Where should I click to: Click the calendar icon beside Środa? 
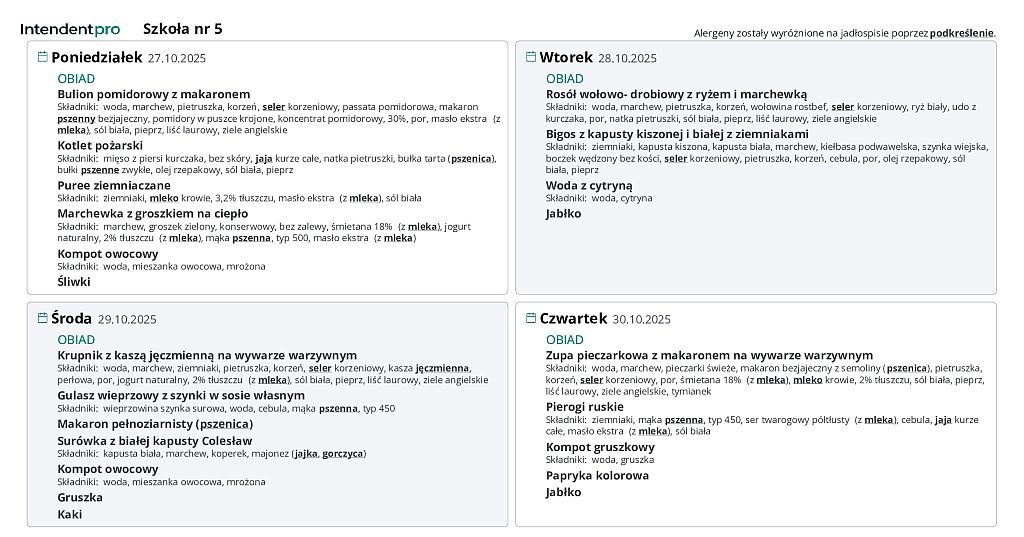(43, 318)
